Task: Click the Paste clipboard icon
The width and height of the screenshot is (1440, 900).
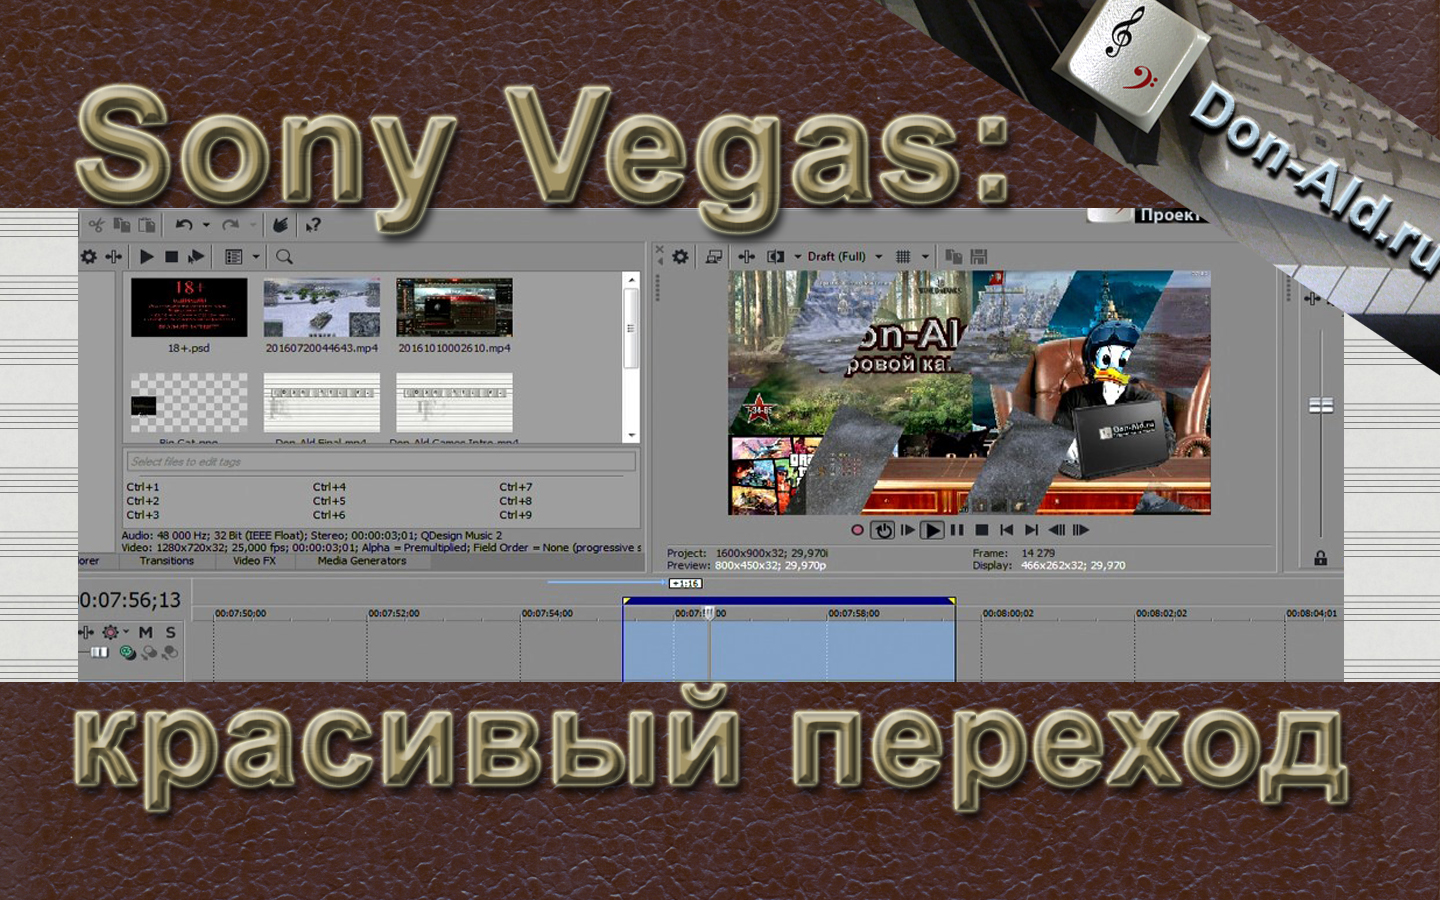Action: pyautogui.click(x=147, y=225)
